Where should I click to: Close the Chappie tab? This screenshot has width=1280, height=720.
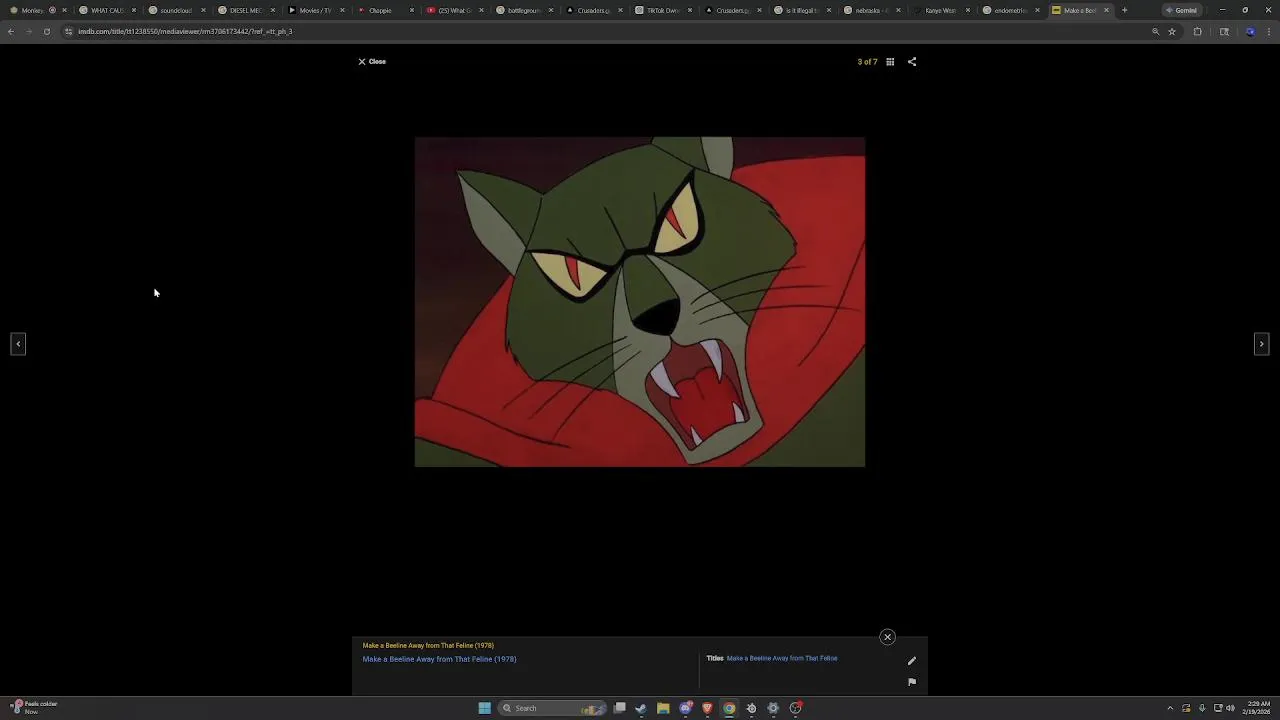tap(411, 10)
